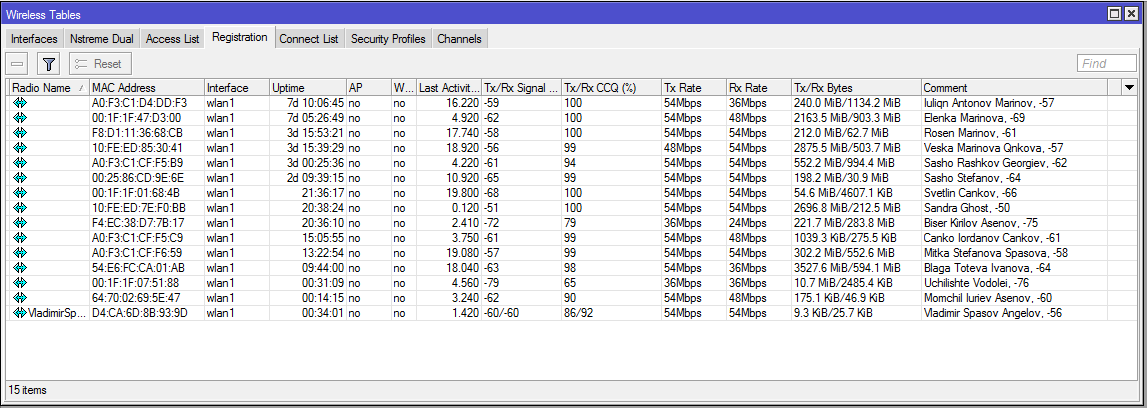The height and width of the screenshot is (408, 1147).
Task: Click comment Momchil Iuriev Asenov, -60
Action: pos(988,298)
